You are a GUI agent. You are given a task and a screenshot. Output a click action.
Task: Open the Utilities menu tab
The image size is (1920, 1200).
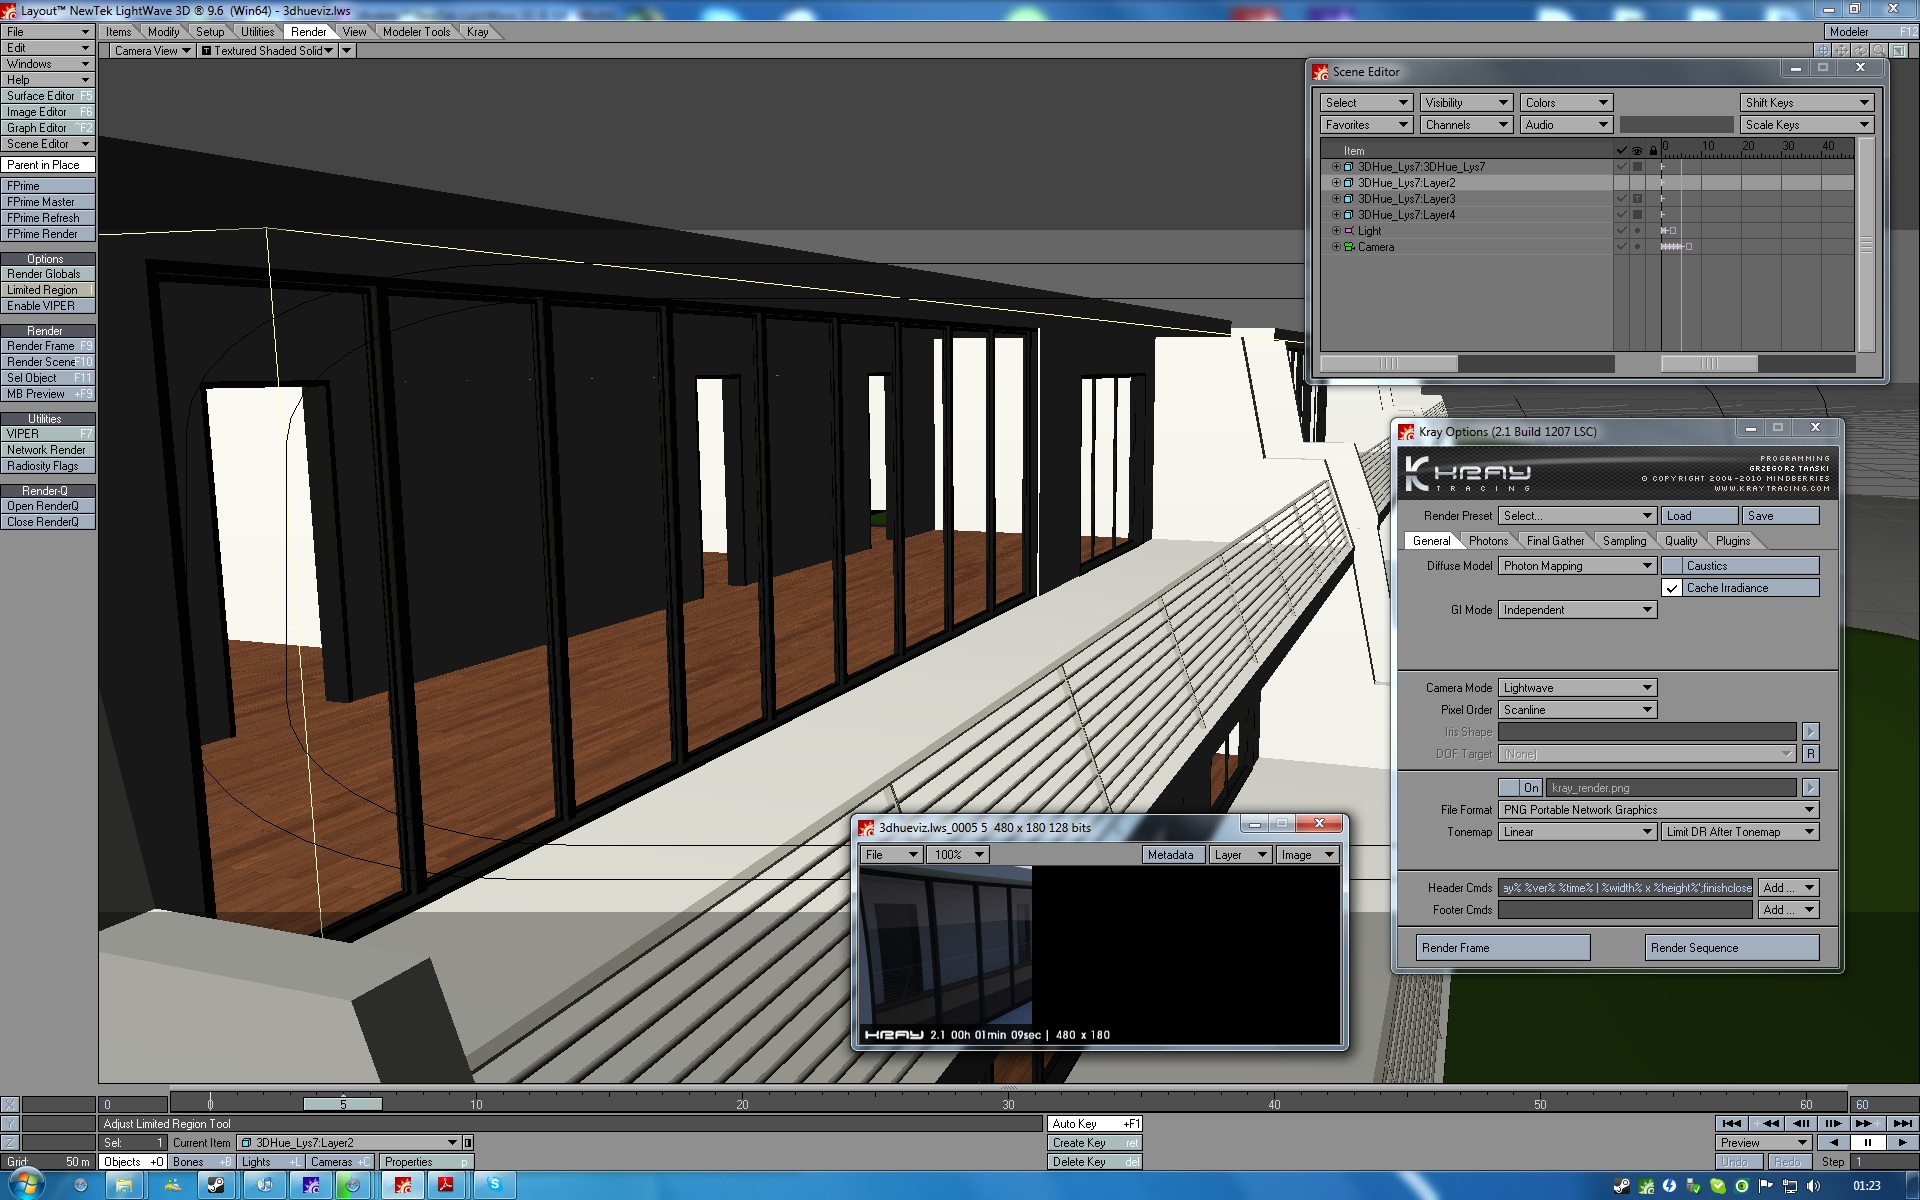pos(257,32)
